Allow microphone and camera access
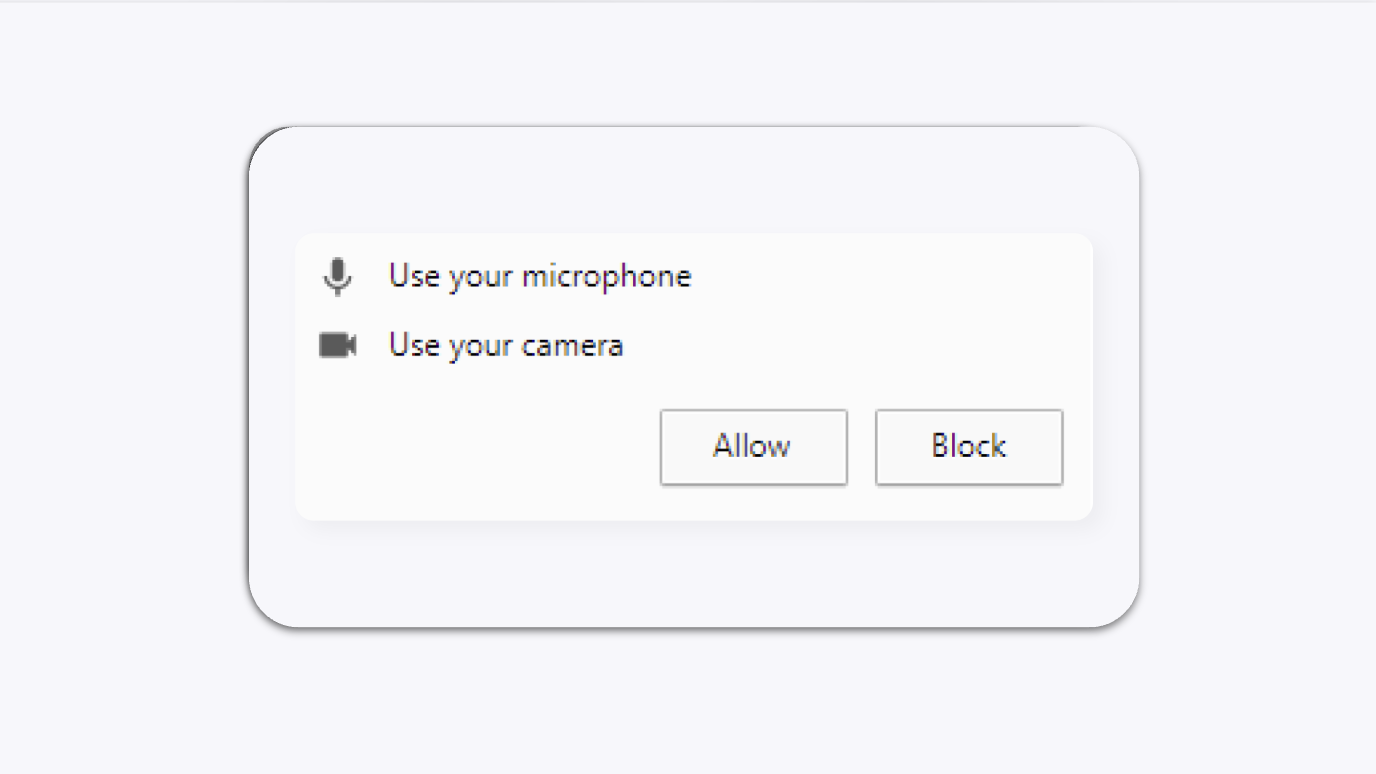1376x774 pixels. click(754, 447)
